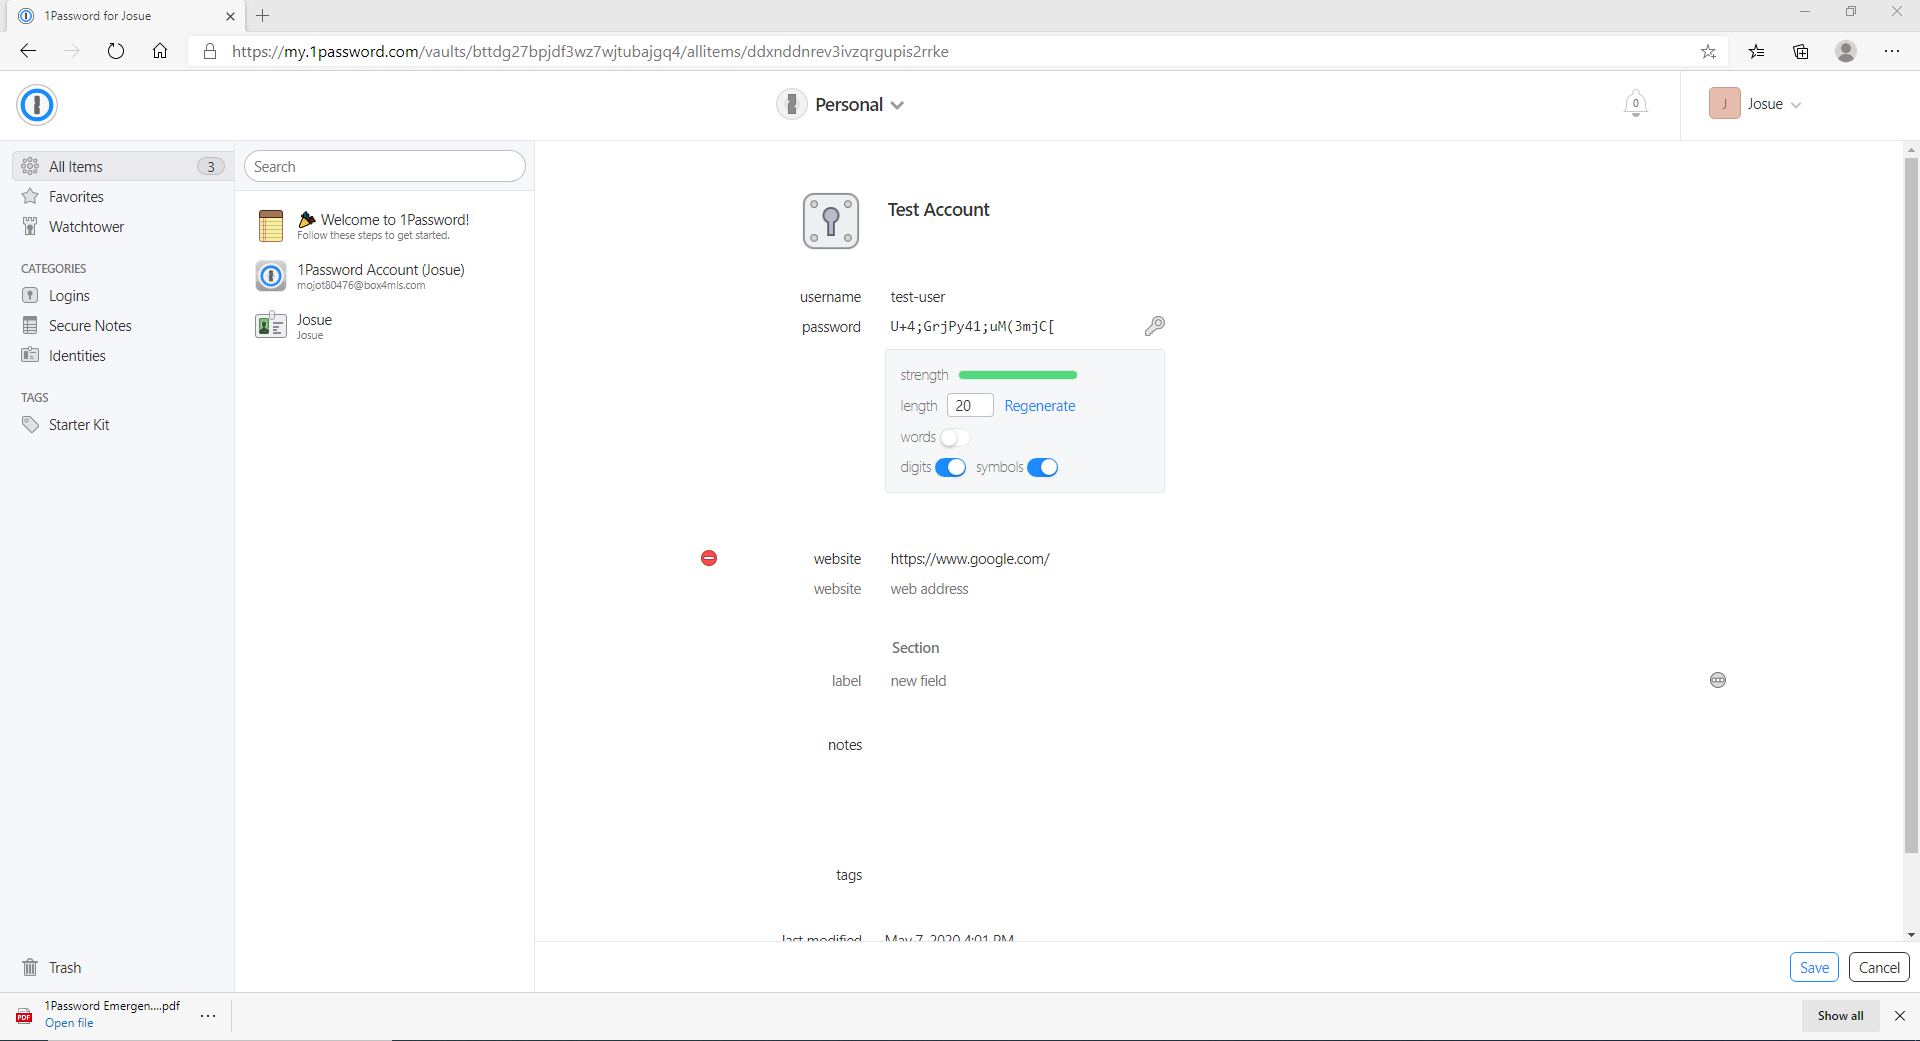Click Josue's avatar icon

tap(1724, 104)
